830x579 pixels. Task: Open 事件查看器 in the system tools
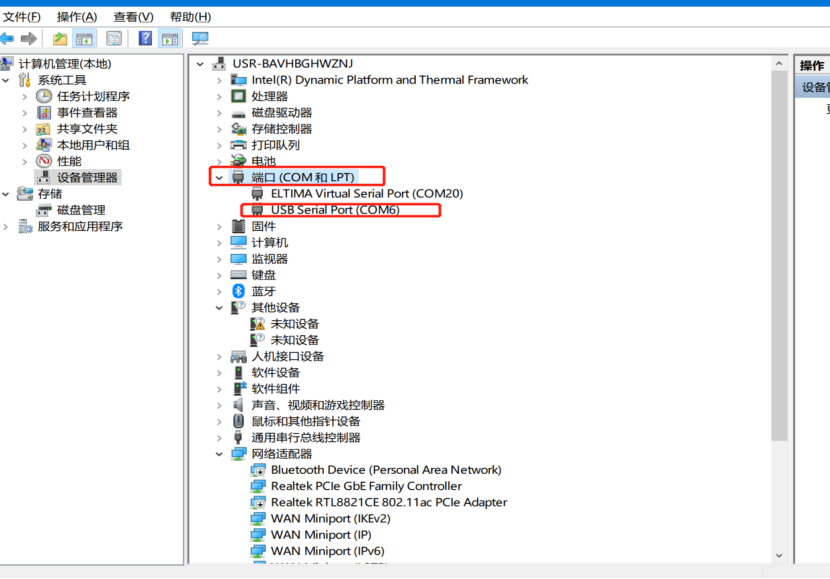[x=86, y=113]
